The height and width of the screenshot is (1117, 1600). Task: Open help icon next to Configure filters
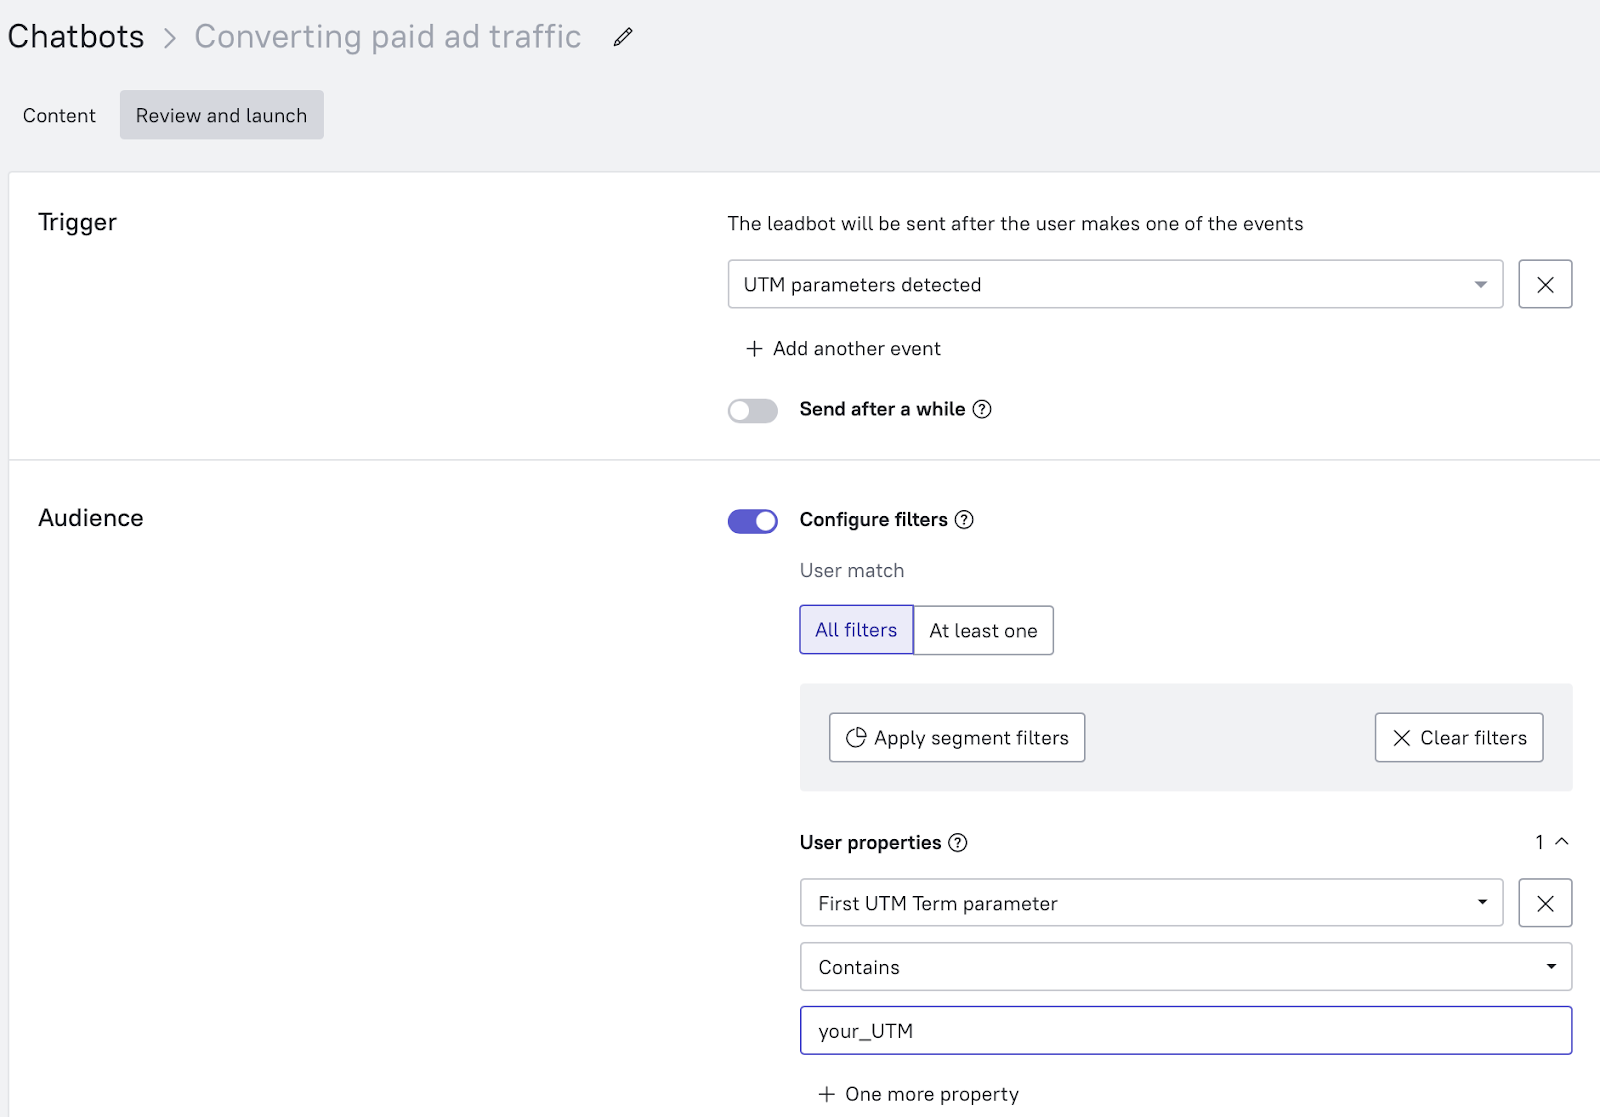tap(964, 520)
